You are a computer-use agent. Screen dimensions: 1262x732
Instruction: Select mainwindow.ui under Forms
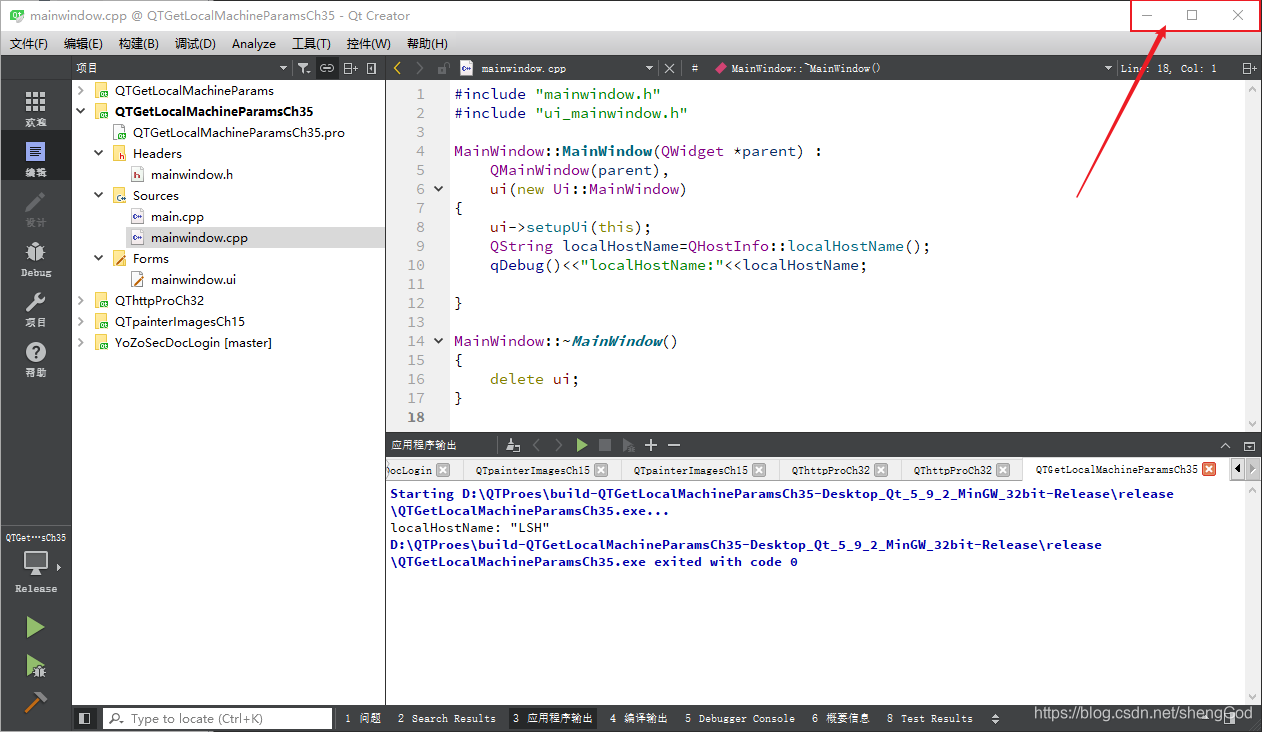(x=193, y=279)
